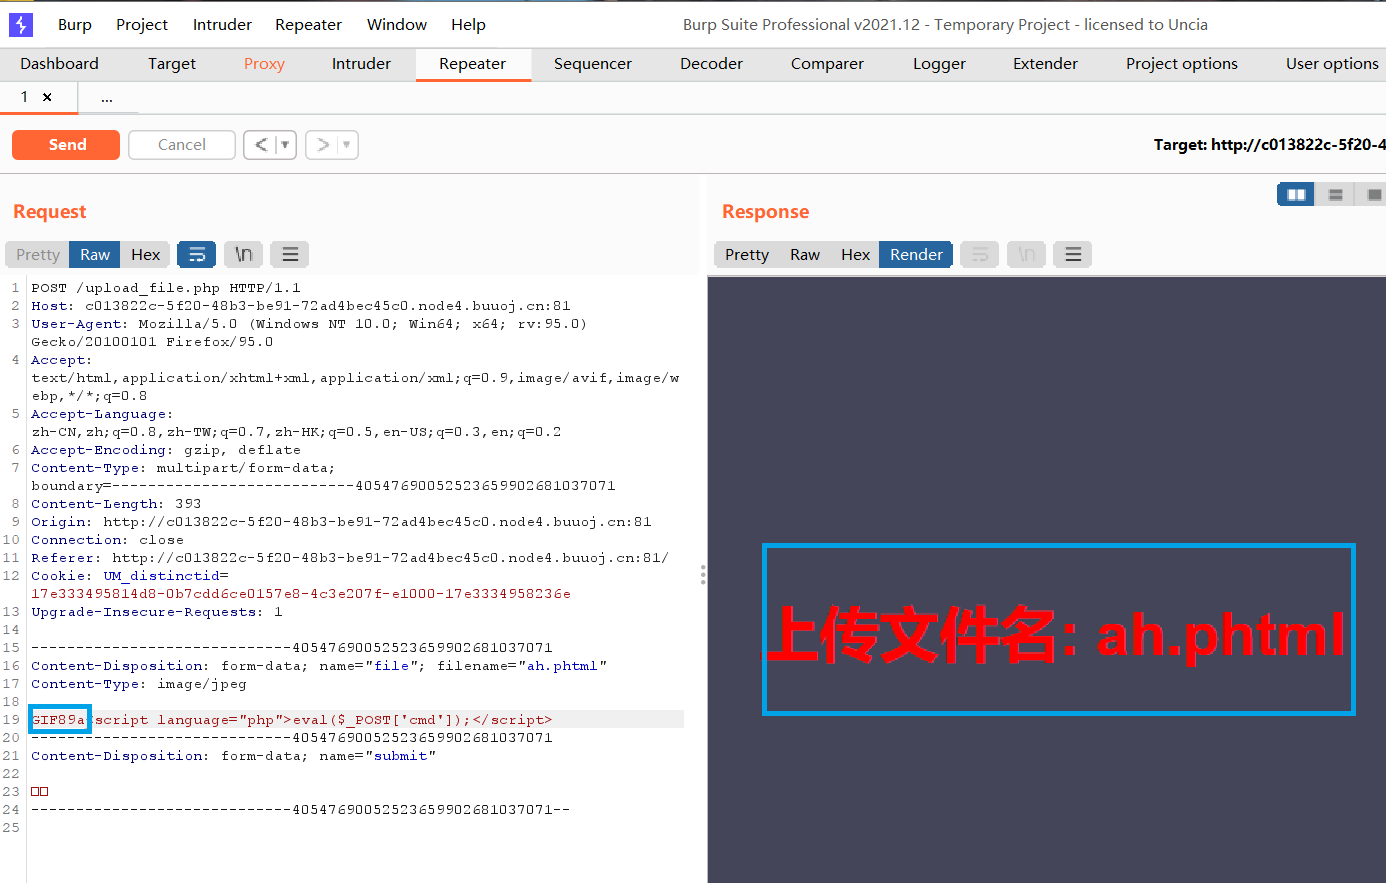Viewport: 1386px width, 883px height.
Task: Switch to the Target tab
Action: 172,64
